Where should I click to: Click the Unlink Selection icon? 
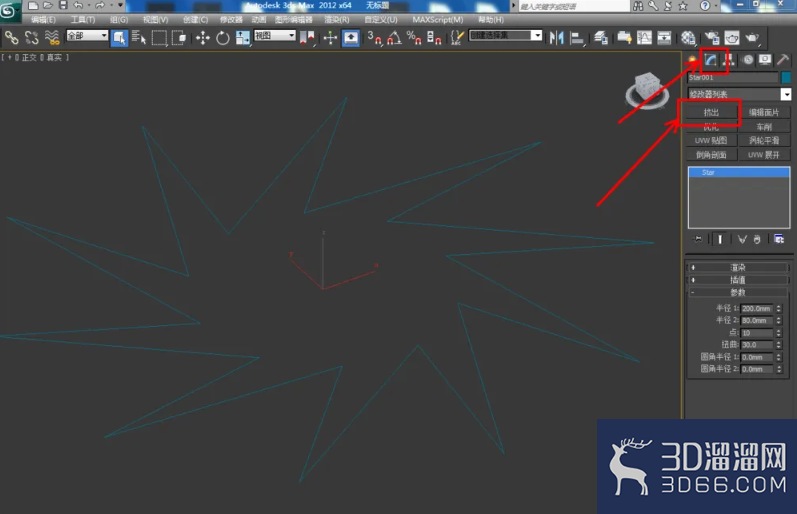(32, 38)
